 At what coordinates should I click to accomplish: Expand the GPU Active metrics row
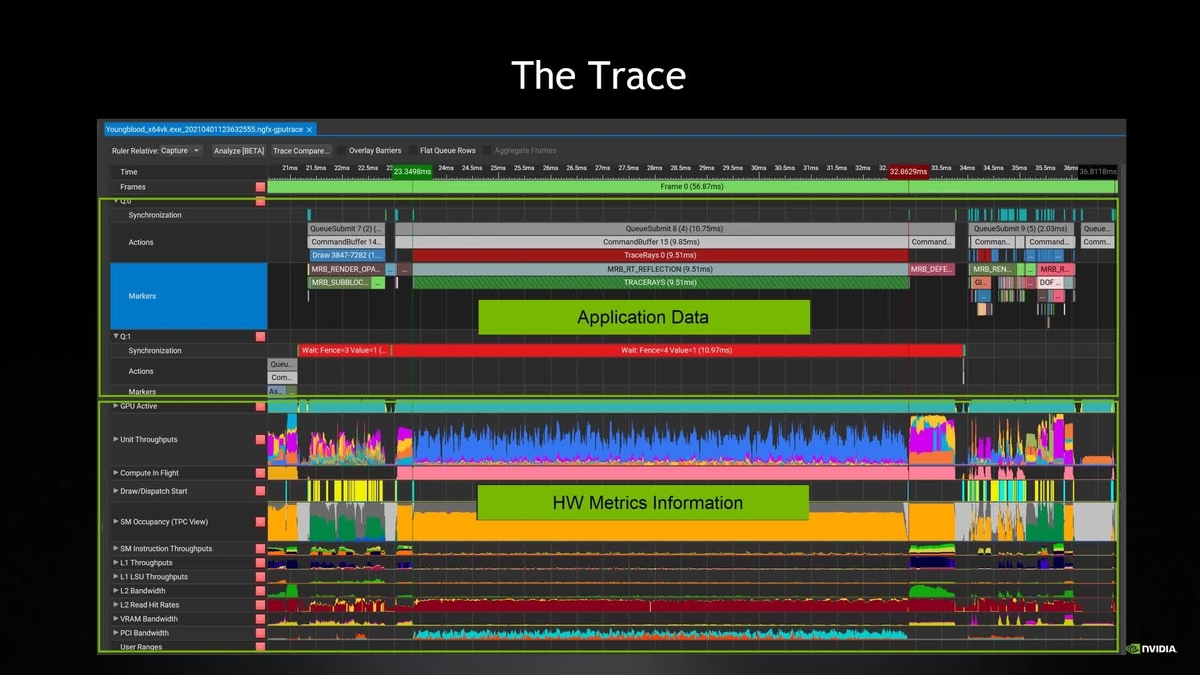click(x=116, y=406)
